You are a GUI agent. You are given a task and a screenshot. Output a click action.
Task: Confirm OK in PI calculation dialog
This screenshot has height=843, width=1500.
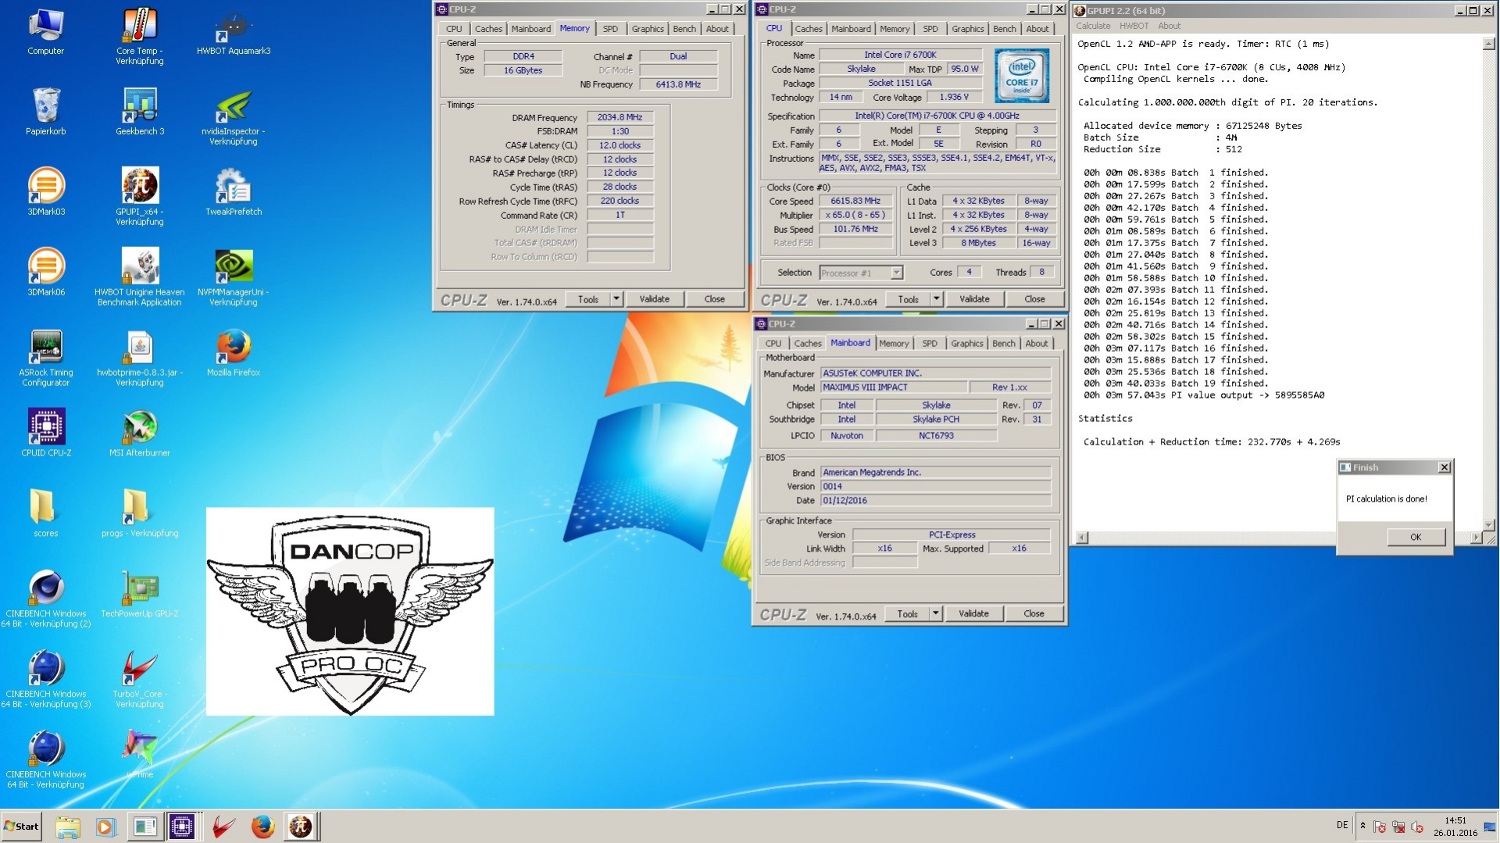click(x=1415, y=537)
